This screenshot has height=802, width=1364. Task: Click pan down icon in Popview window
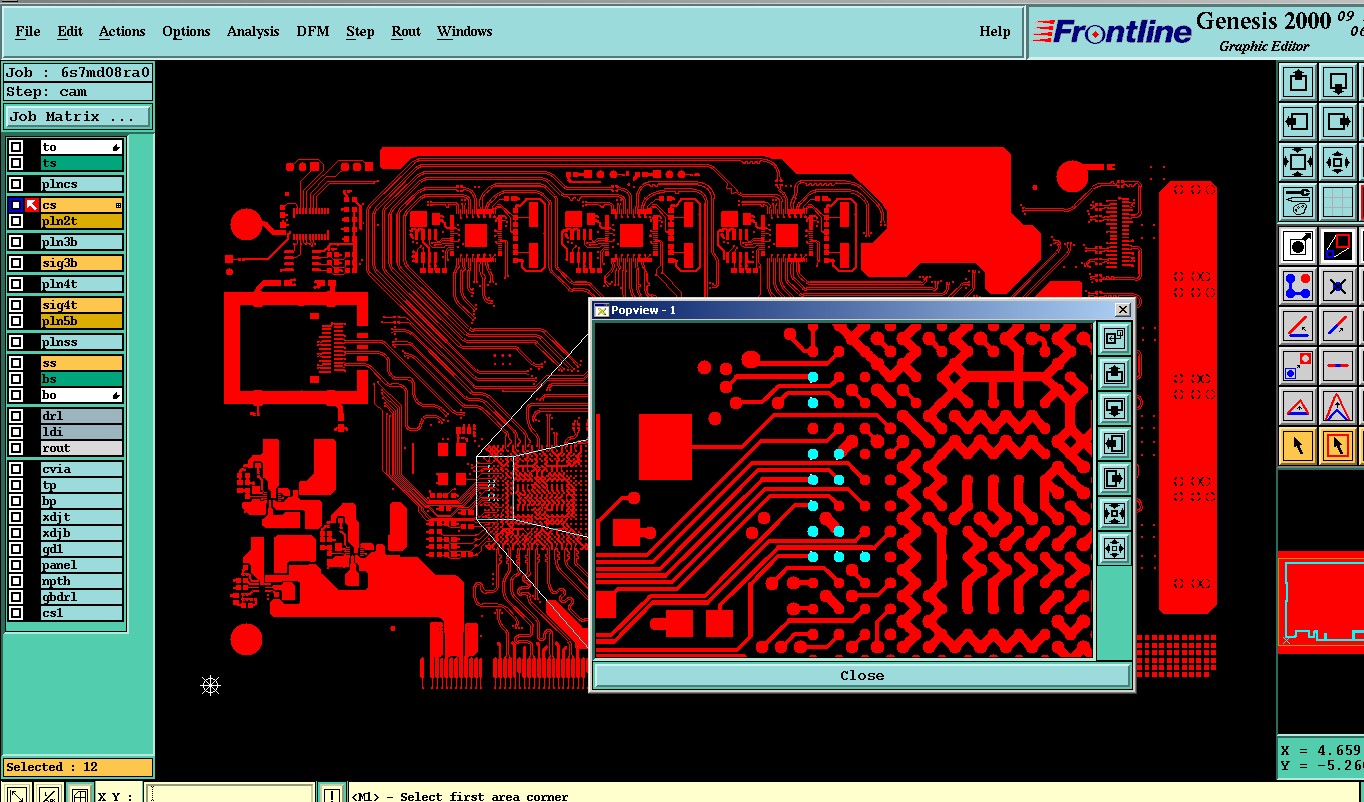(1114, 409)
